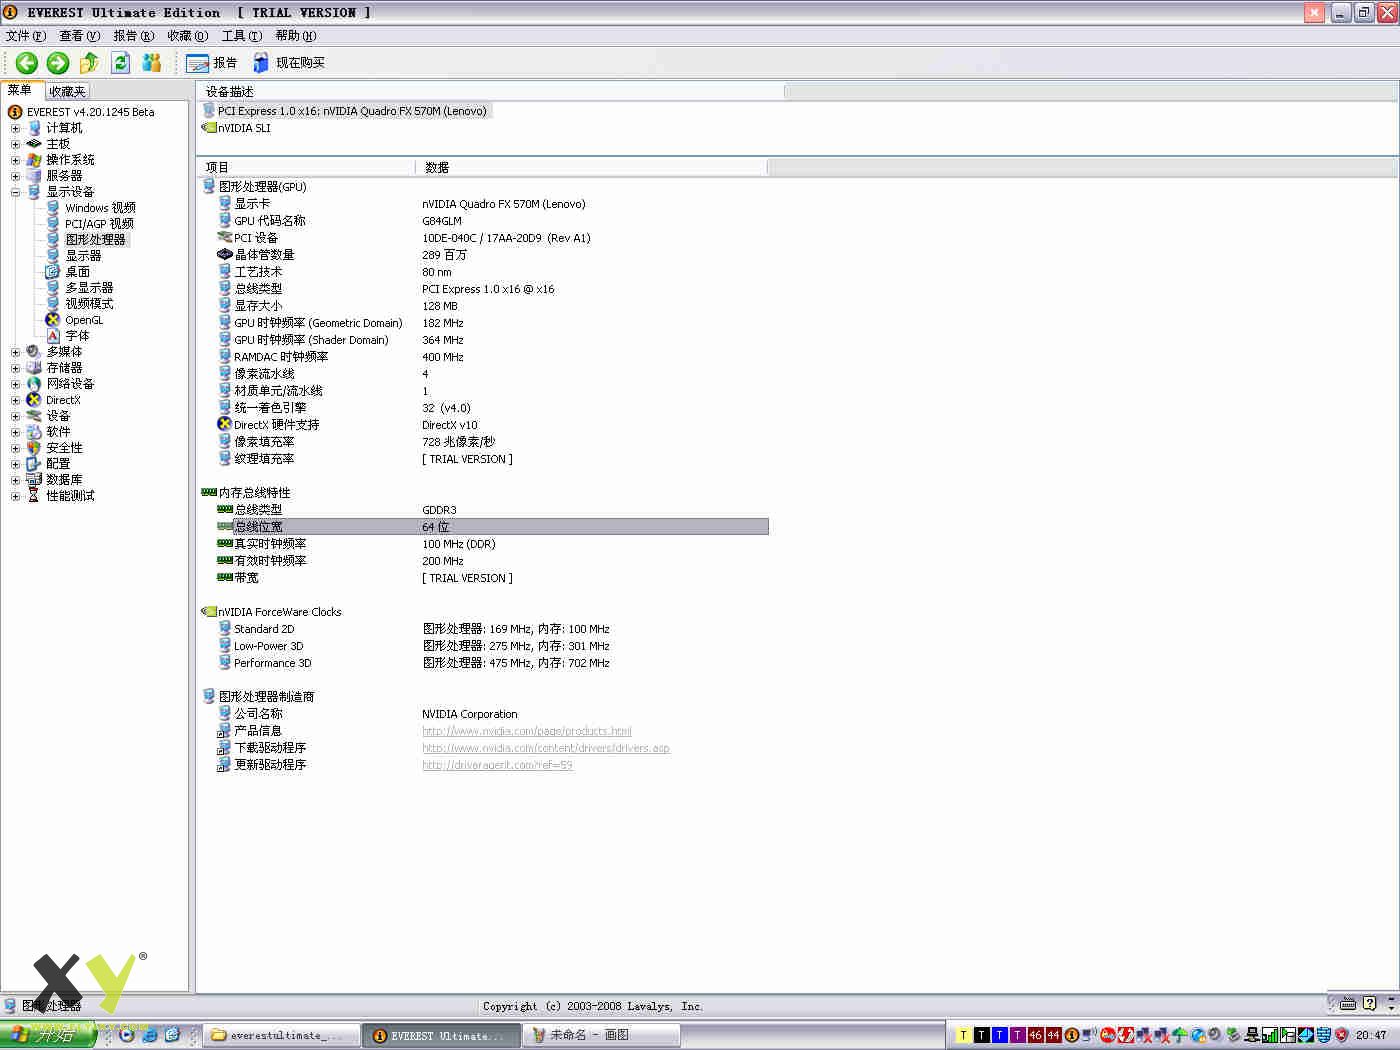This screenshot has height=1050, width=1400.
Task: Click the 性能测试 hourglass icon
Action: tap(34, 496)
